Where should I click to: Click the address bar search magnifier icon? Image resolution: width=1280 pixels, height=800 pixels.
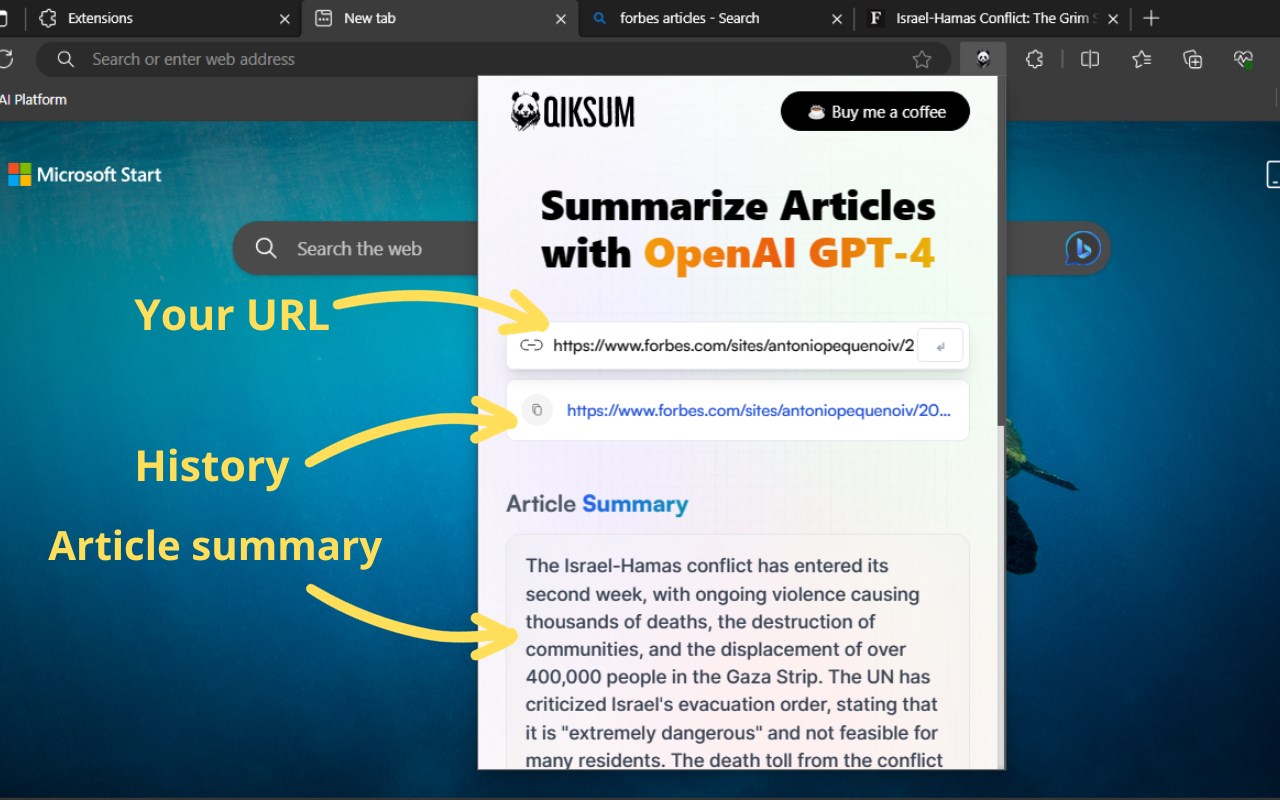tap(66, 59)
